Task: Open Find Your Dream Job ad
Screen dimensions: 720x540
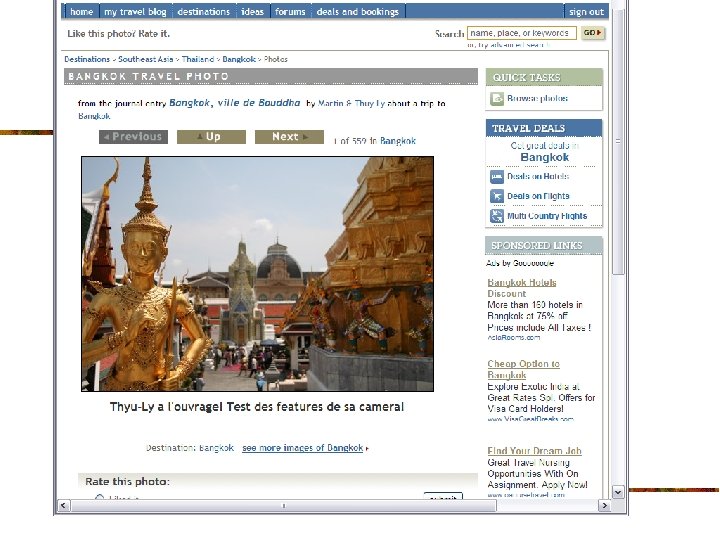Action: [534, 451]
